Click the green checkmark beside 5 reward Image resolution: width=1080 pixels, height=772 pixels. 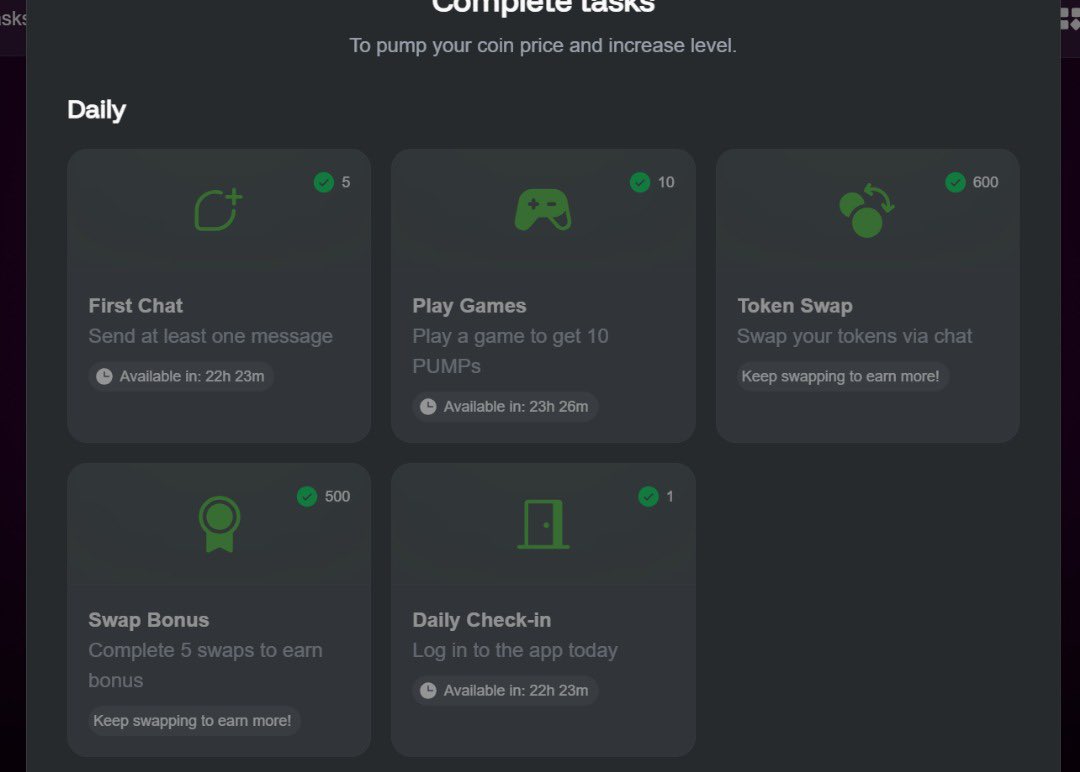tap(324, 182)
